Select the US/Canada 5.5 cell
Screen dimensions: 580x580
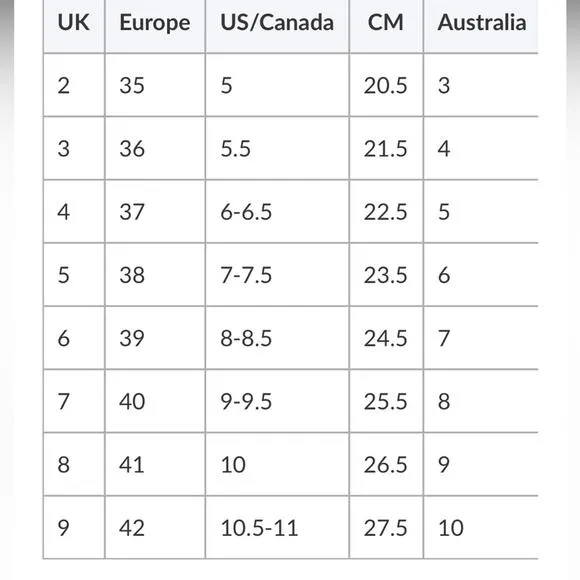tap(277, 148)
